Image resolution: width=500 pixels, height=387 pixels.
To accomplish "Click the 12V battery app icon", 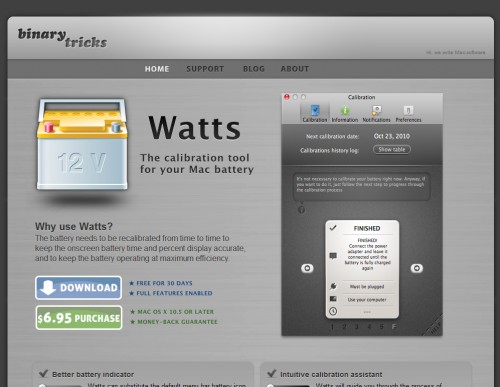I will 82,144.
